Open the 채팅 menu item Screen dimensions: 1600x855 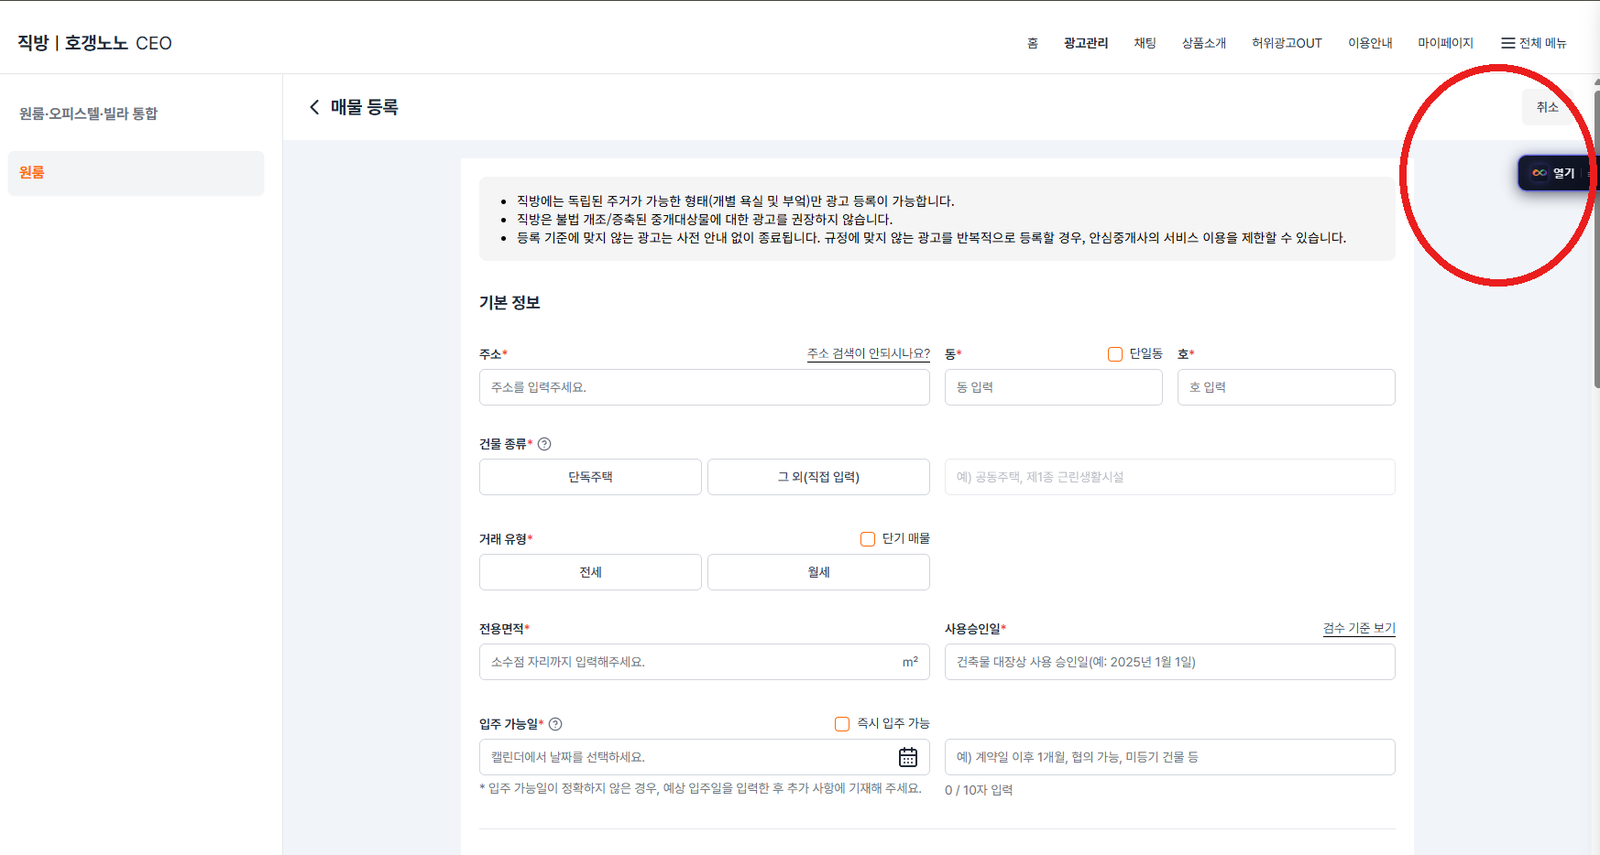pos(1145,43)
